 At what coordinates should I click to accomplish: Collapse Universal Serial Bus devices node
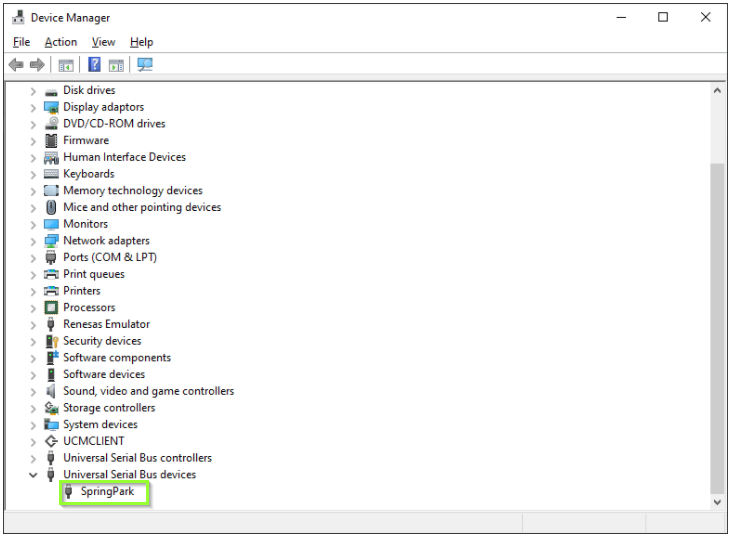[x=33, y=475]
